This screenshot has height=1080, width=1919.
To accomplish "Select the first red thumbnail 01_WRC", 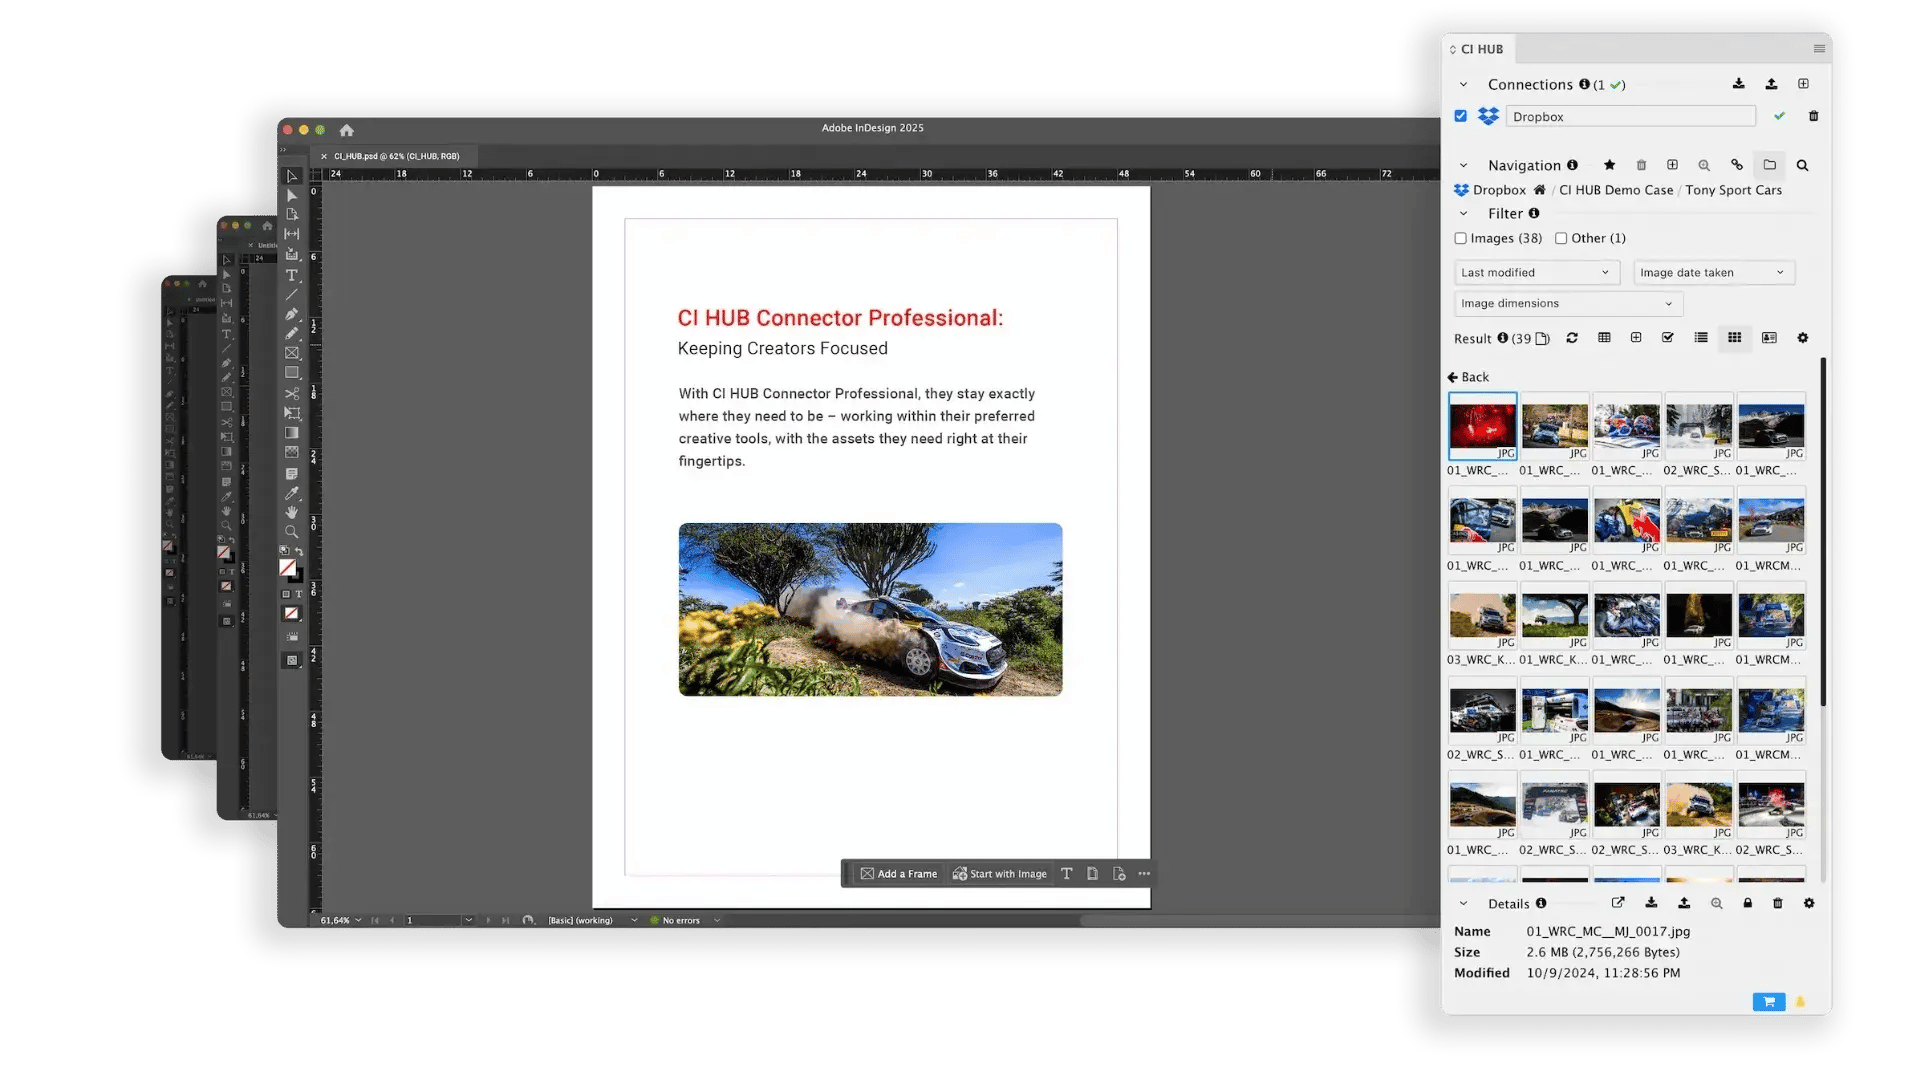I will coord(1482,426).
